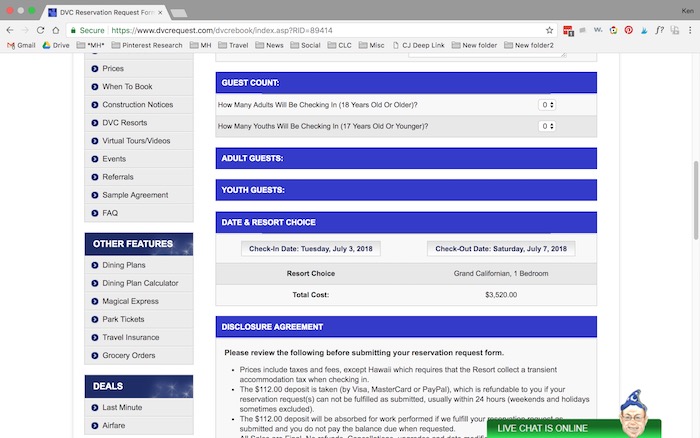Open Construction Notices from sidebar
Image resolution: width=700 pixels, height=438 pixels.
point(138,104)
